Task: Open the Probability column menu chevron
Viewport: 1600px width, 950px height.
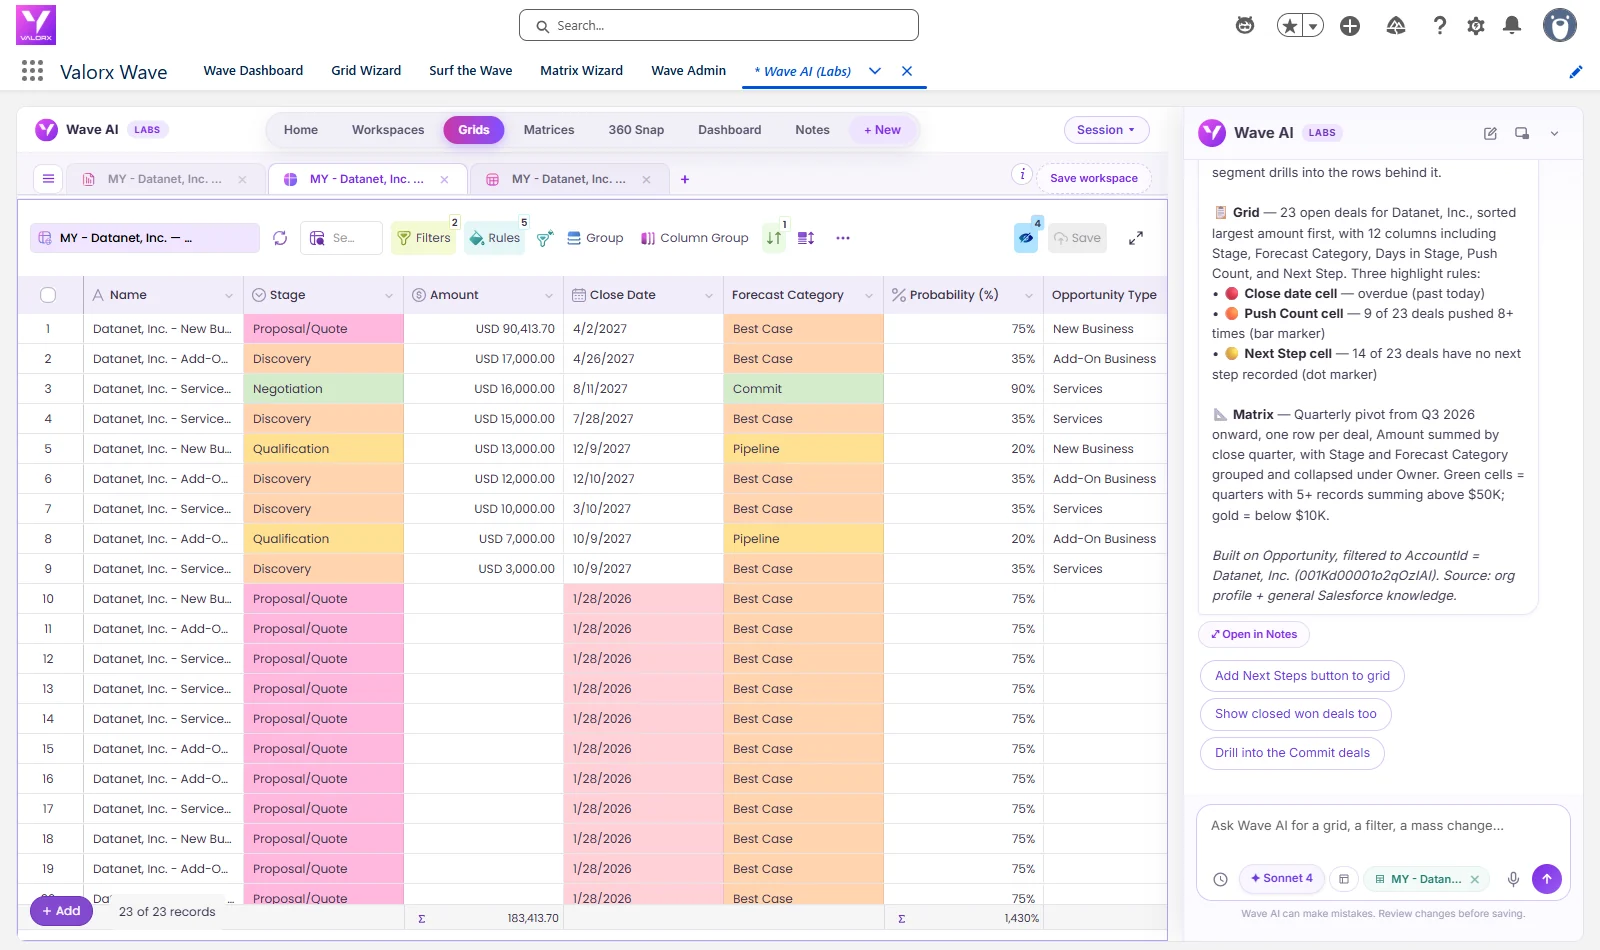Action: (1029, 296)
